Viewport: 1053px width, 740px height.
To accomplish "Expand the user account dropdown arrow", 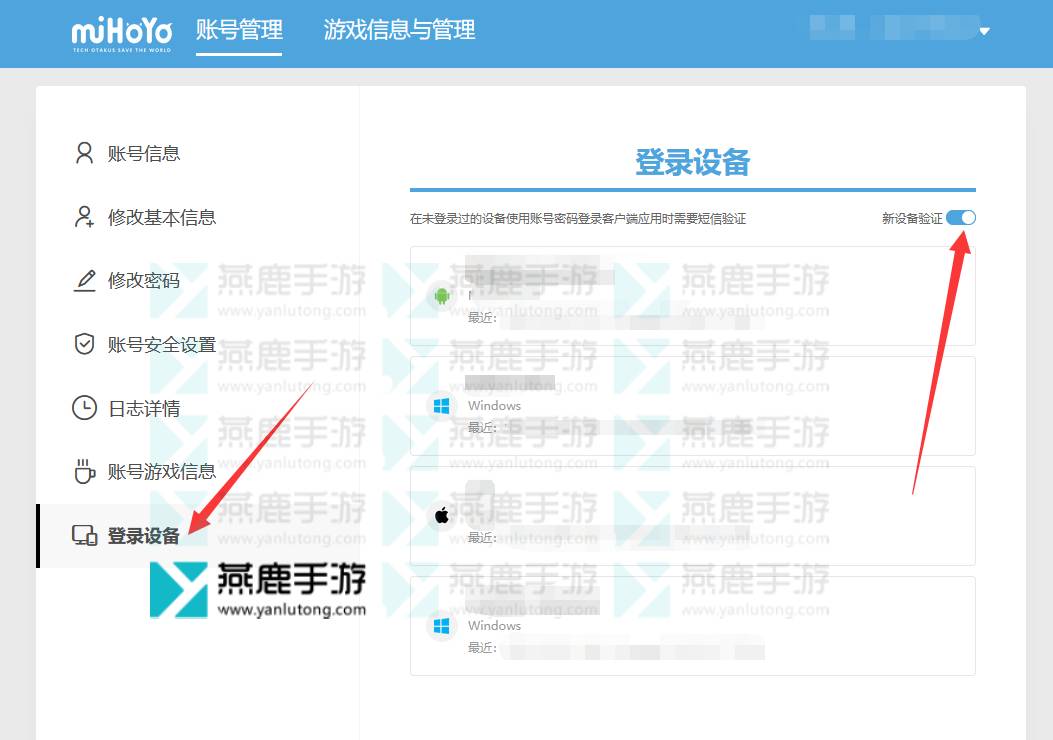I will (984, 31).
